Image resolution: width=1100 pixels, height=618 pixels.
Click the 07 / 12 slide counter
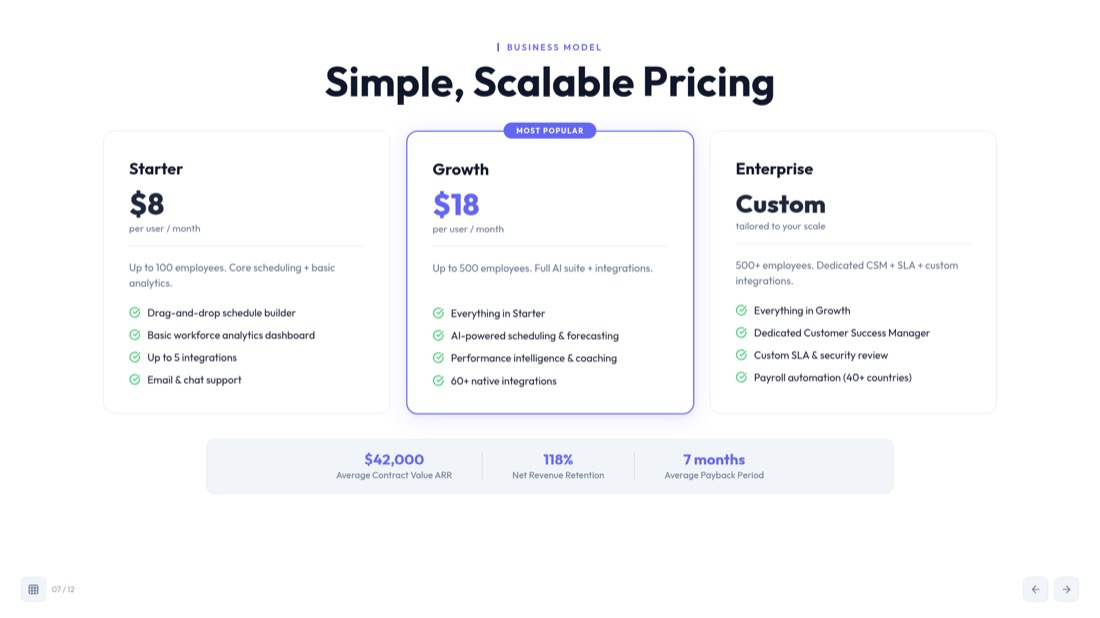click(63, 589)
